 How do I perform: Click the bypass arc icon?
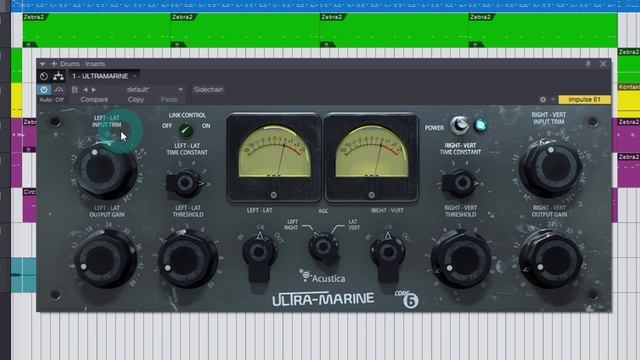(59, 89)
